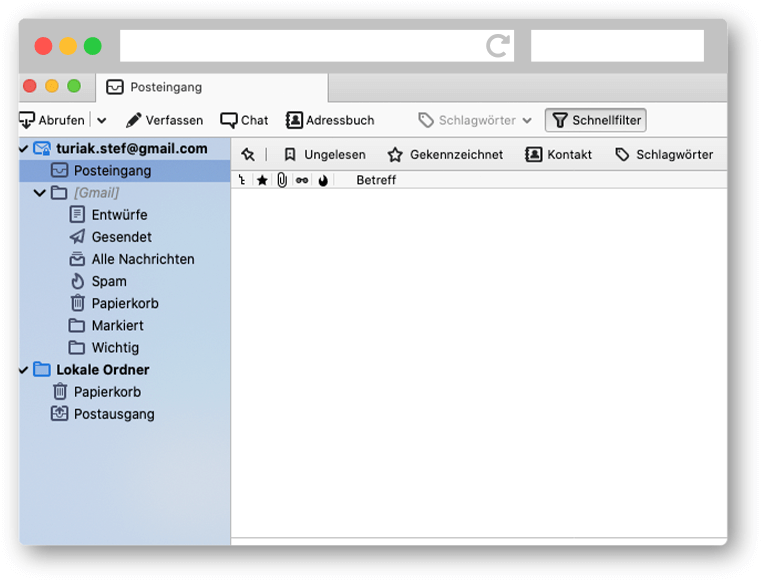Sort by star column header

(262, 180)
